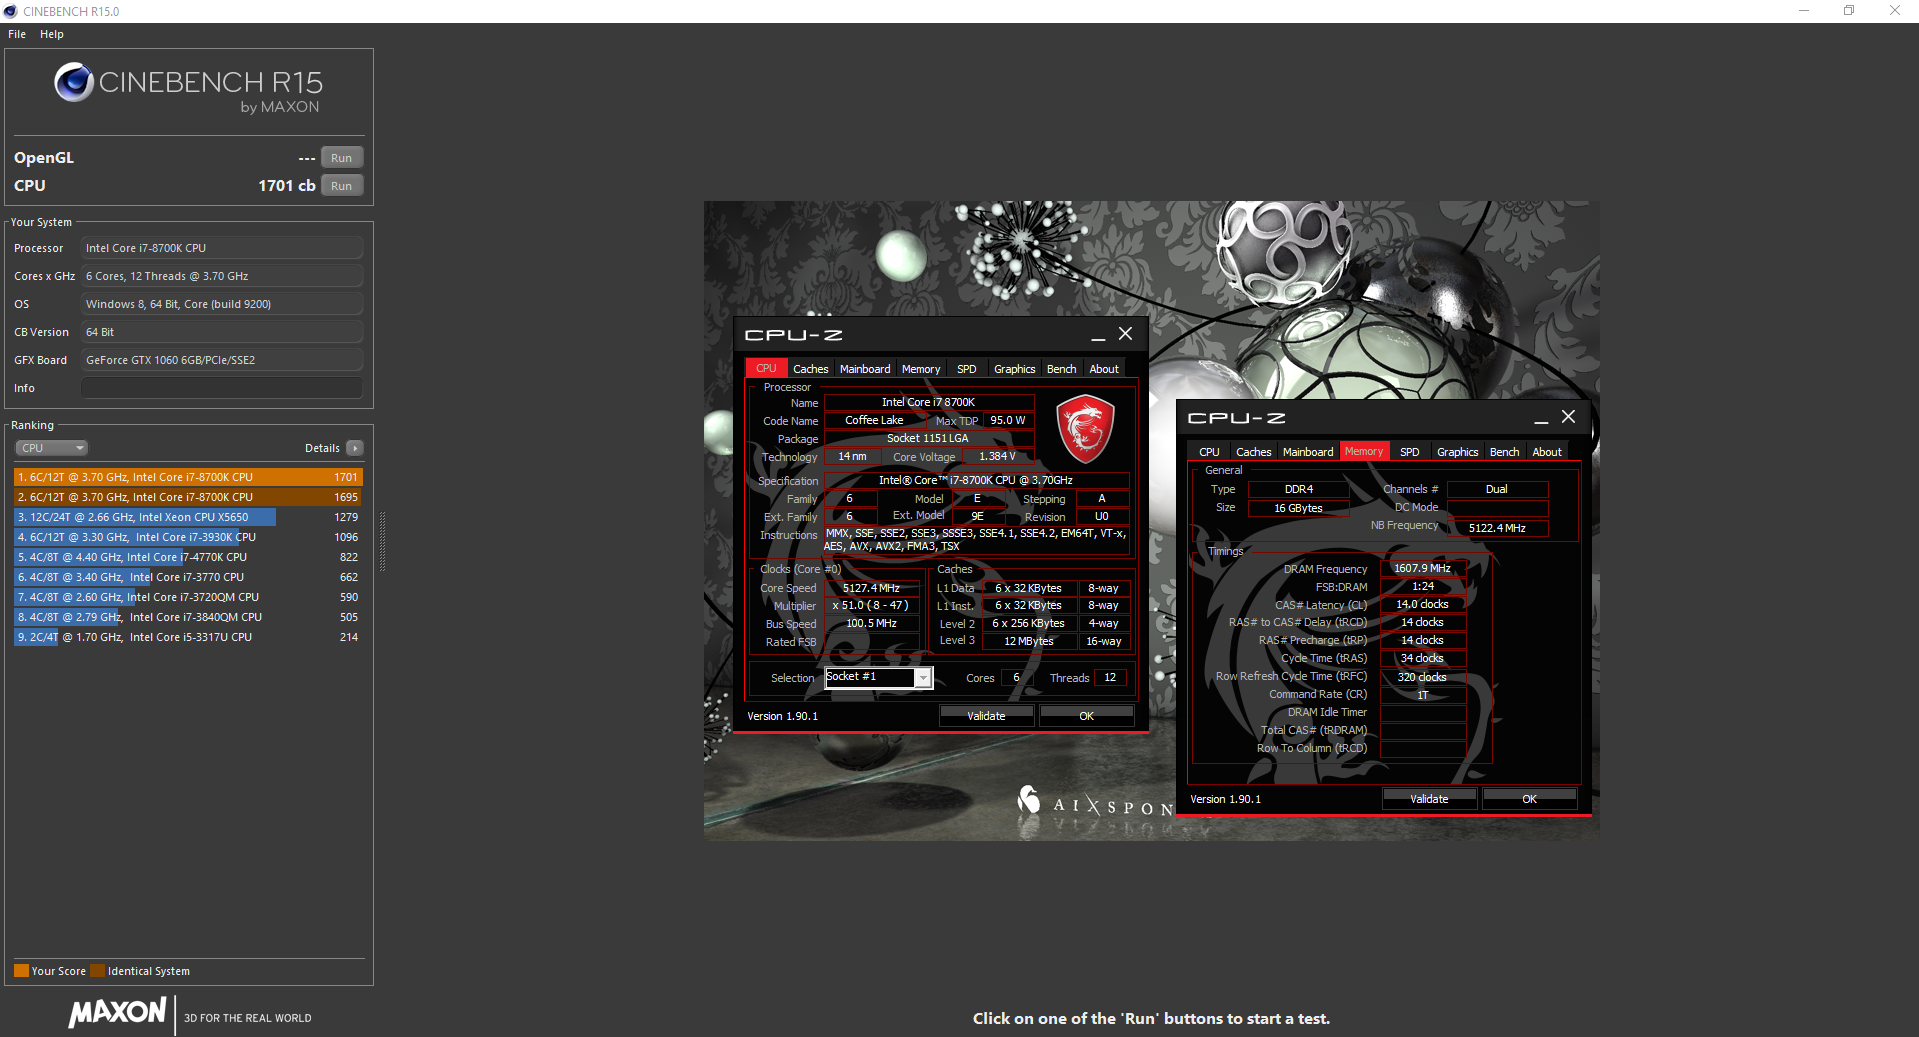Select ranking row 2 with score 1695

[188, 497]
